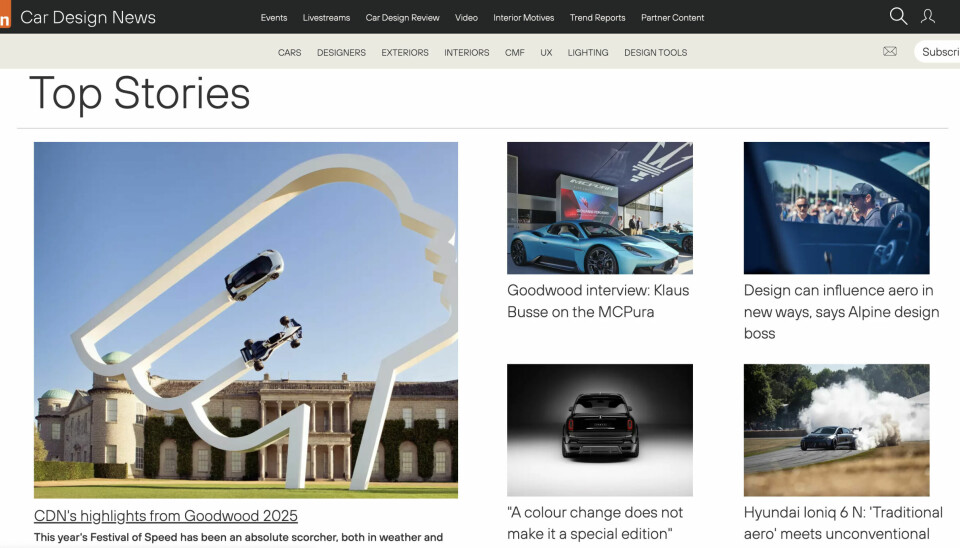Select the INTERIORS category

pyautogui.click(x=467, y=53)
